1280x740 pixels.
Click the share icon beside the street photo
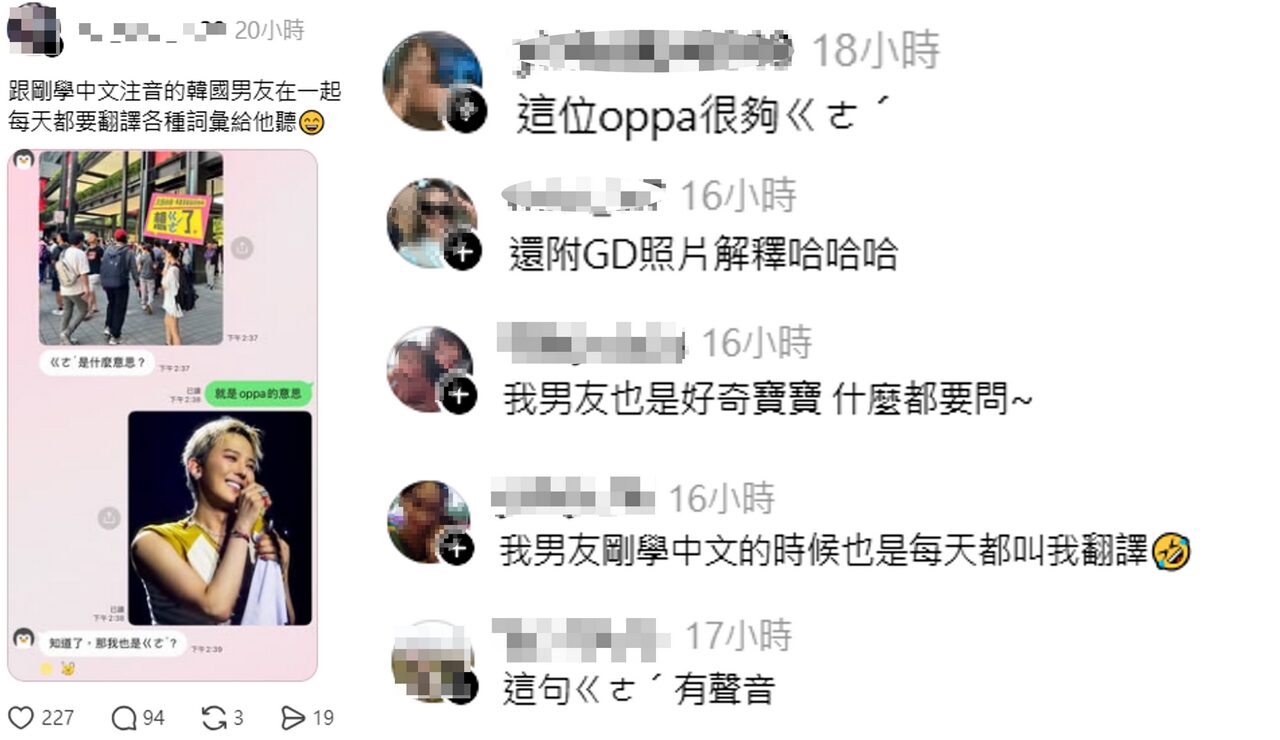241,249
